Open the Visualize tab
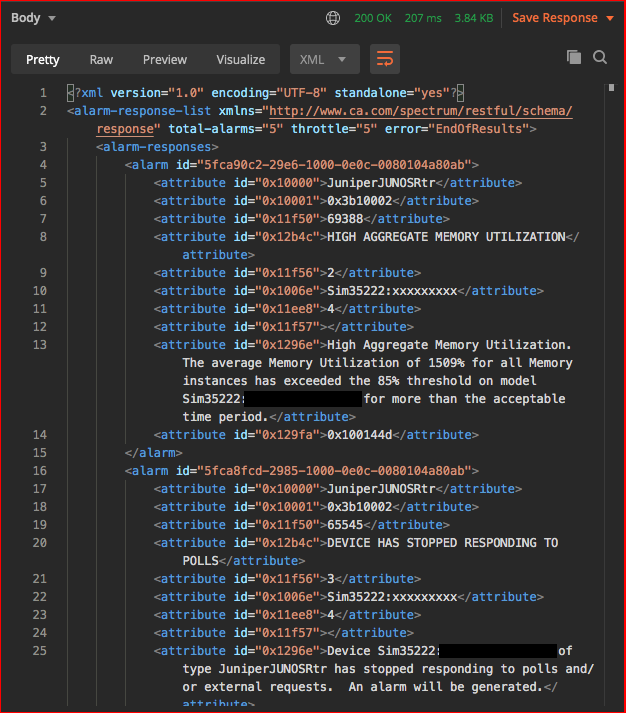This screenshot has width=626, height=713. point(241,60)
